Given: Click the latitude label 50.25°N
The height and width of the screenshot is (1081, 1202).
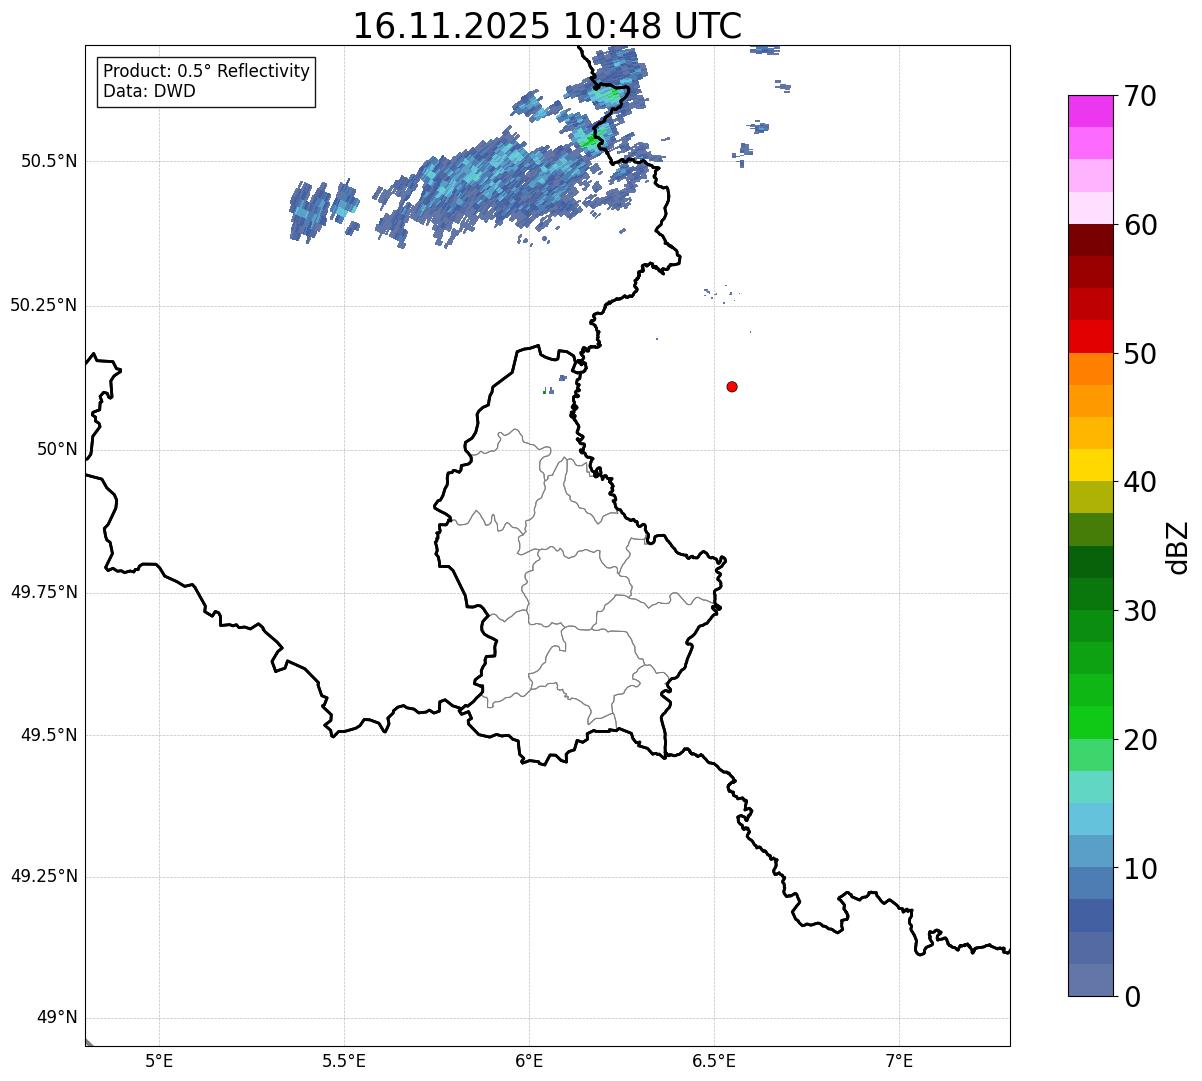Looking at the screenshot, I should pyautogui.click(x=43, y=305).
